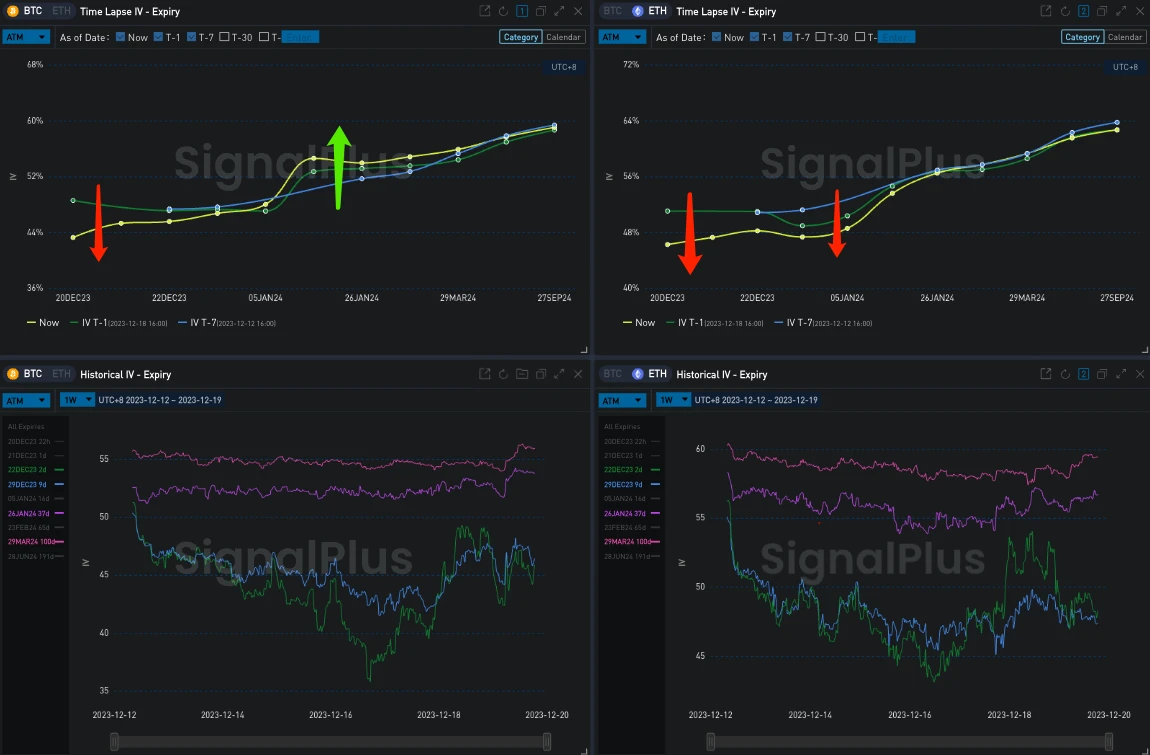Duplicate the BTC Historical IV panel
Viewport: 1150px width, 755px height.
point(540,374)
